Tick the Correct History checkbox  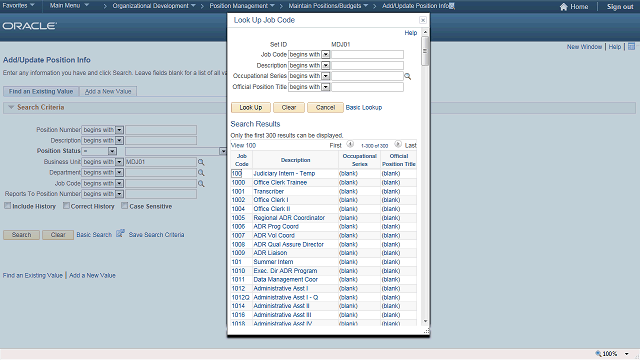tap(66, 206)
